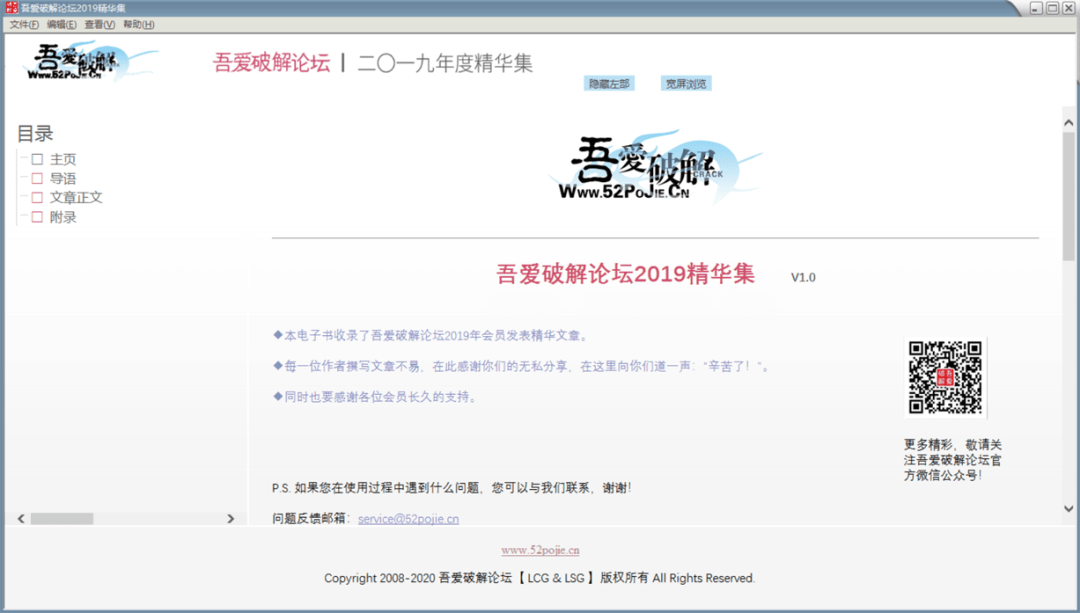Click the content pane scroll-up arrow
This screenshot has width=1080, height=613.
pos(1068,123)
